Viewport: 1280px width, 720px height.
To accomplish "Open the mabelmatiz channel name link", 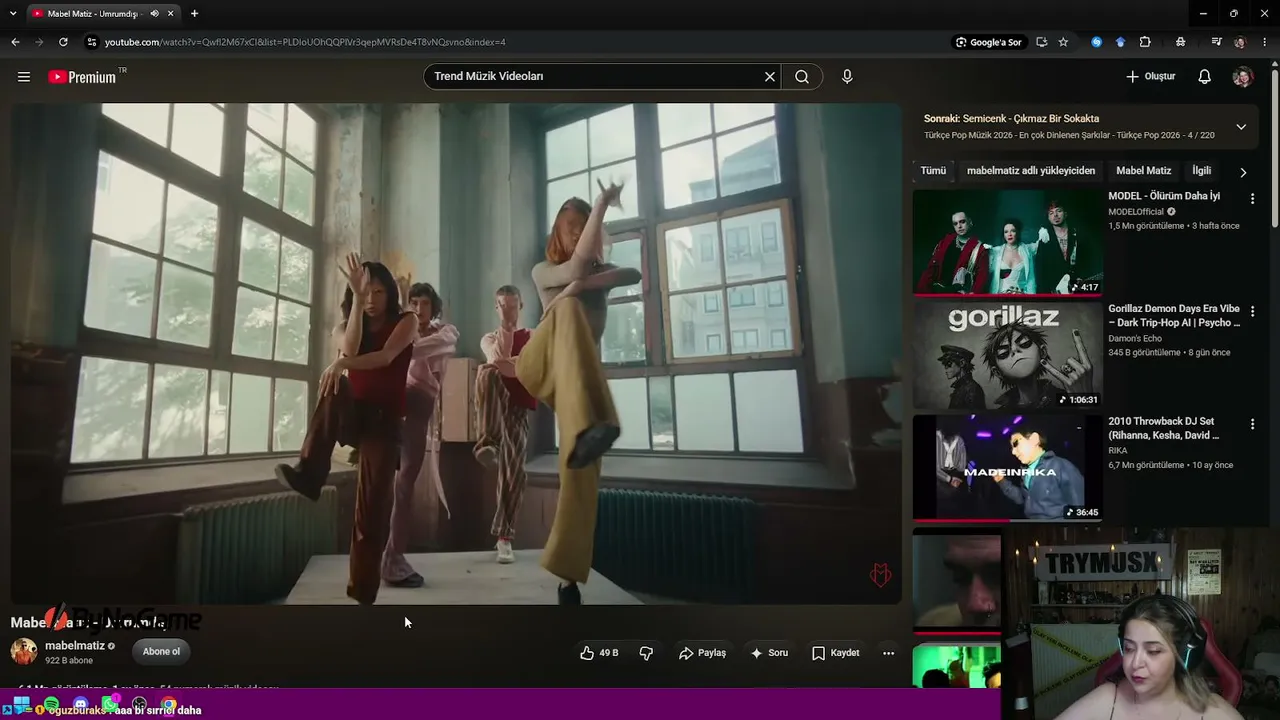I will pyautogui.click(x=74, y=646).
